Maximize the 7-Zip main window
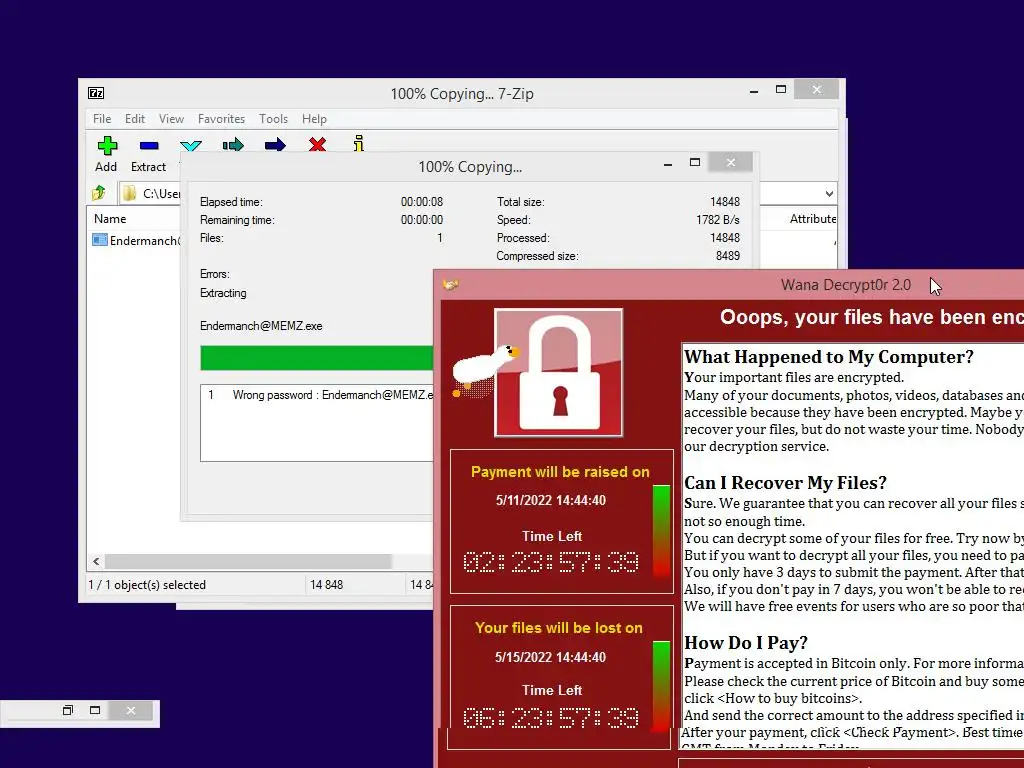This screenshot has width=1024, height=768. (780, 89)
